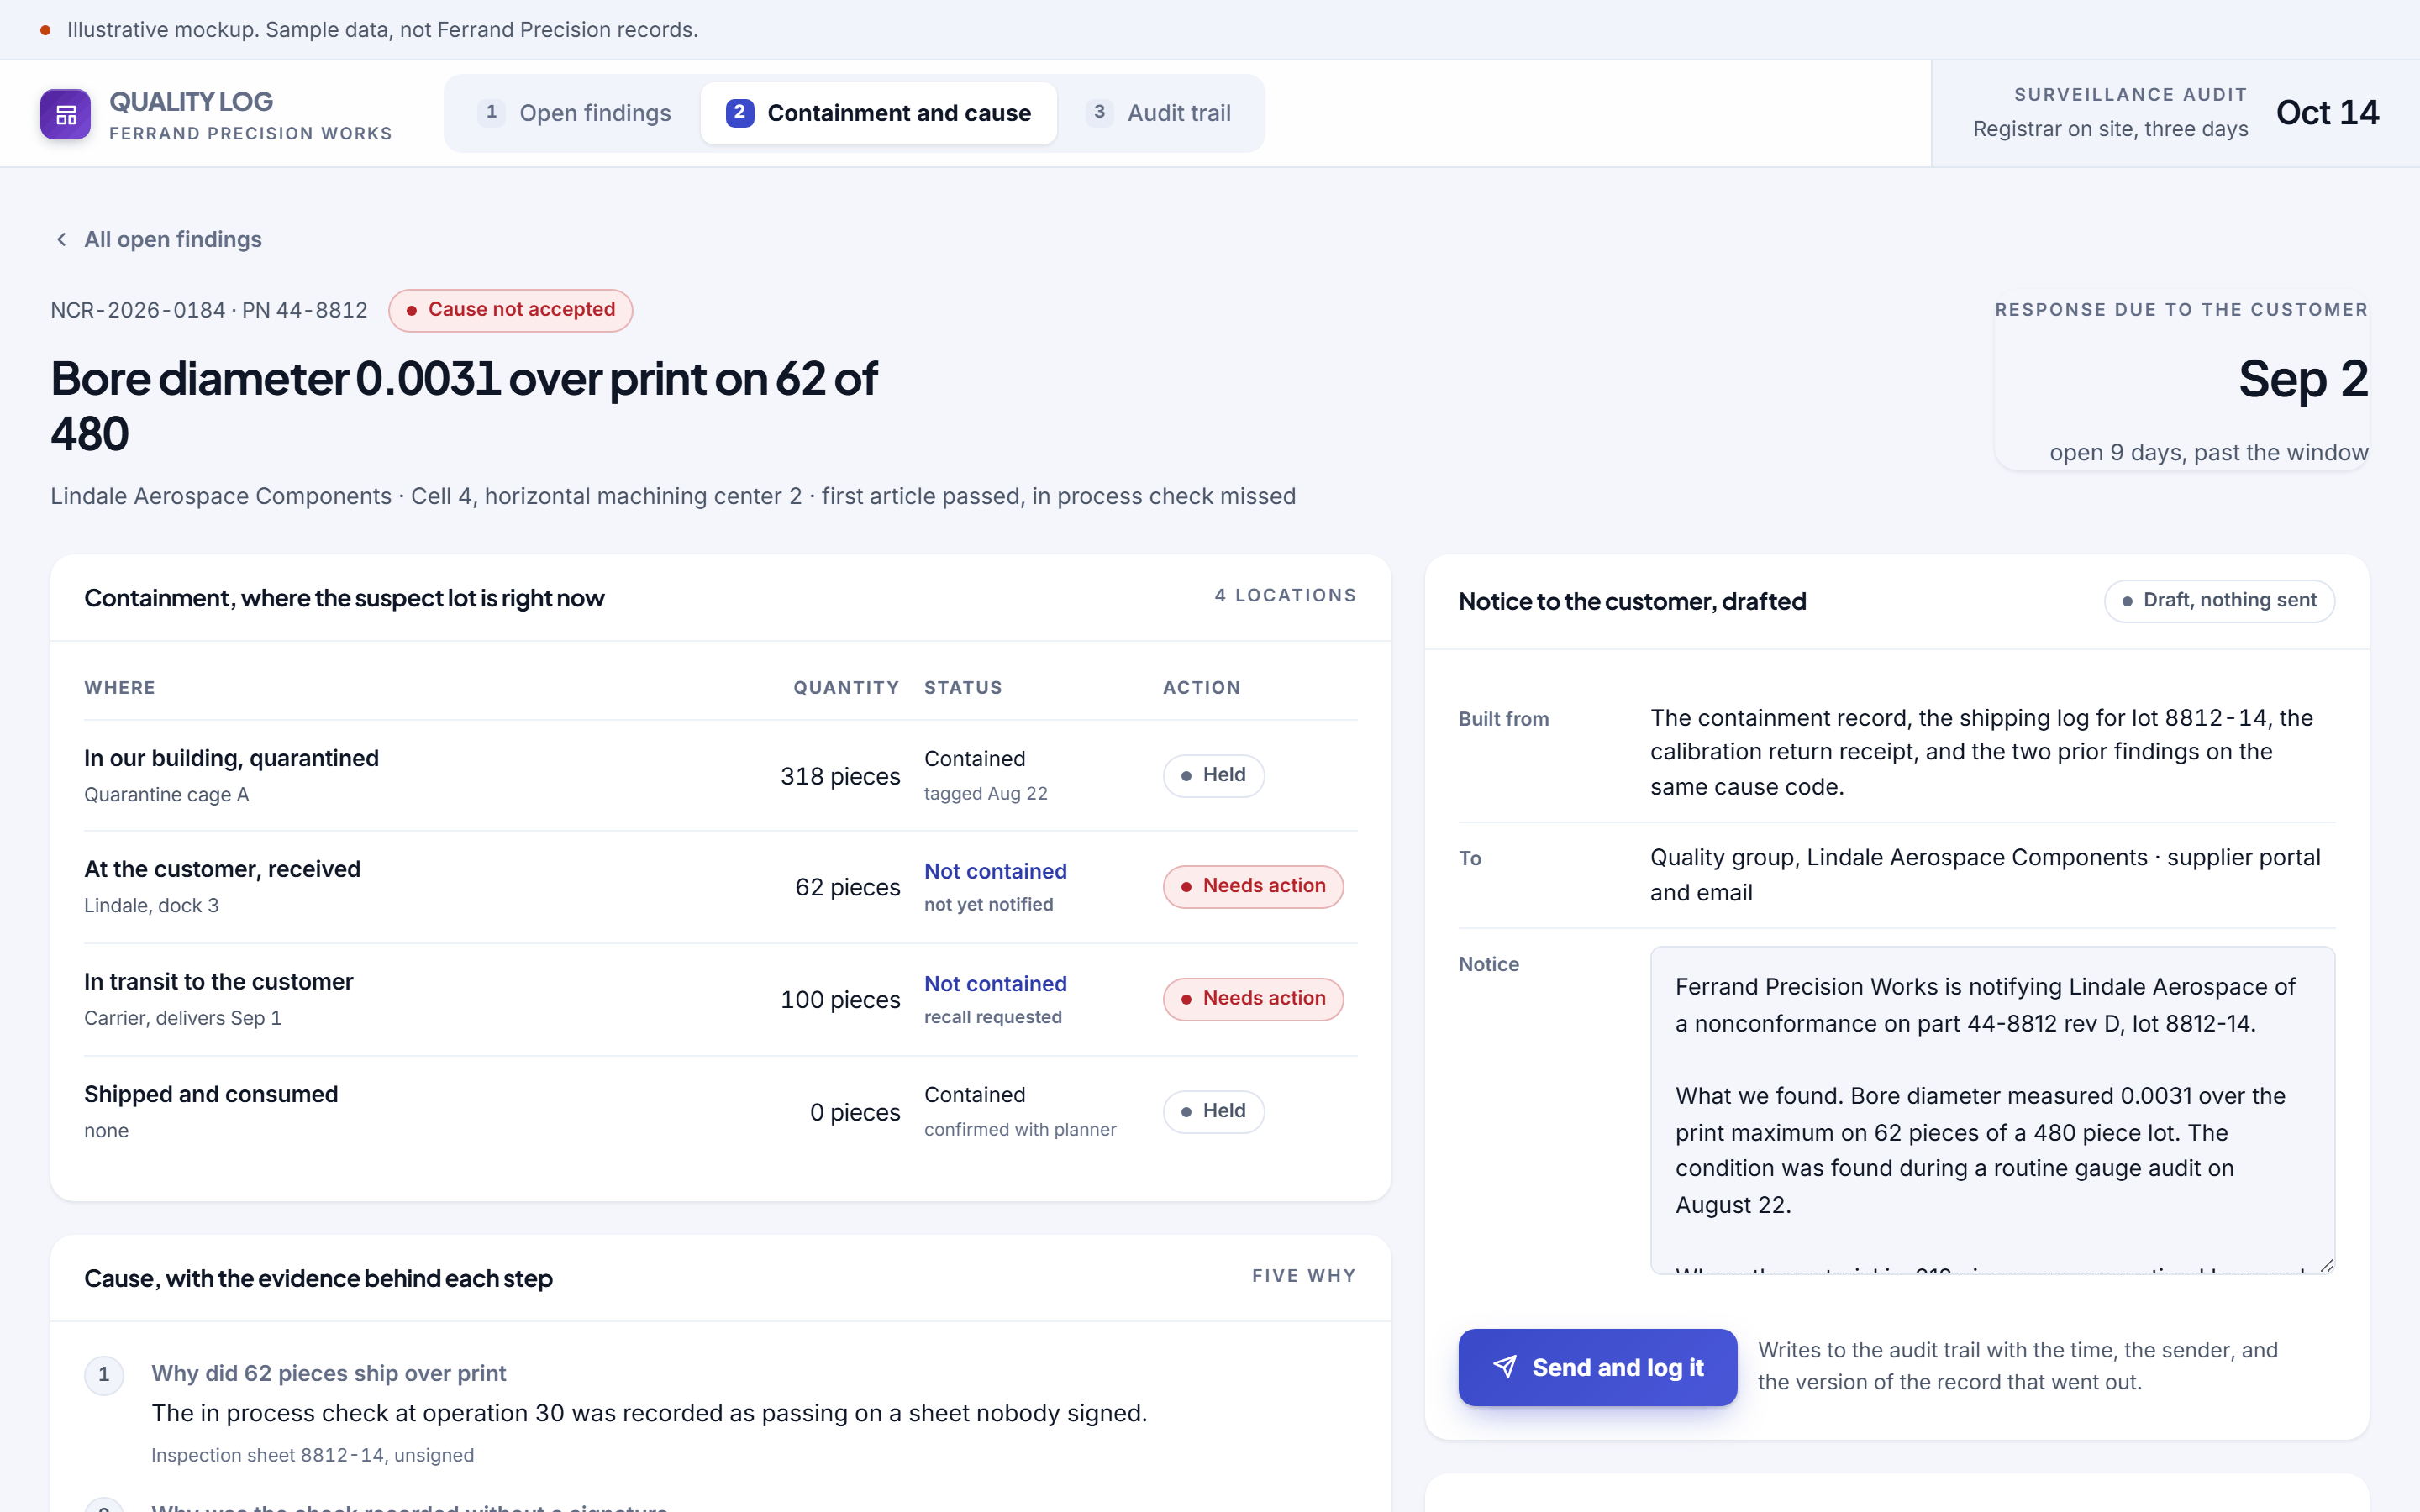2420x1512 pixels.
Task: Click Inspection sheet 8812-14, unsigned evidence
Action: tap(312, 1455)
